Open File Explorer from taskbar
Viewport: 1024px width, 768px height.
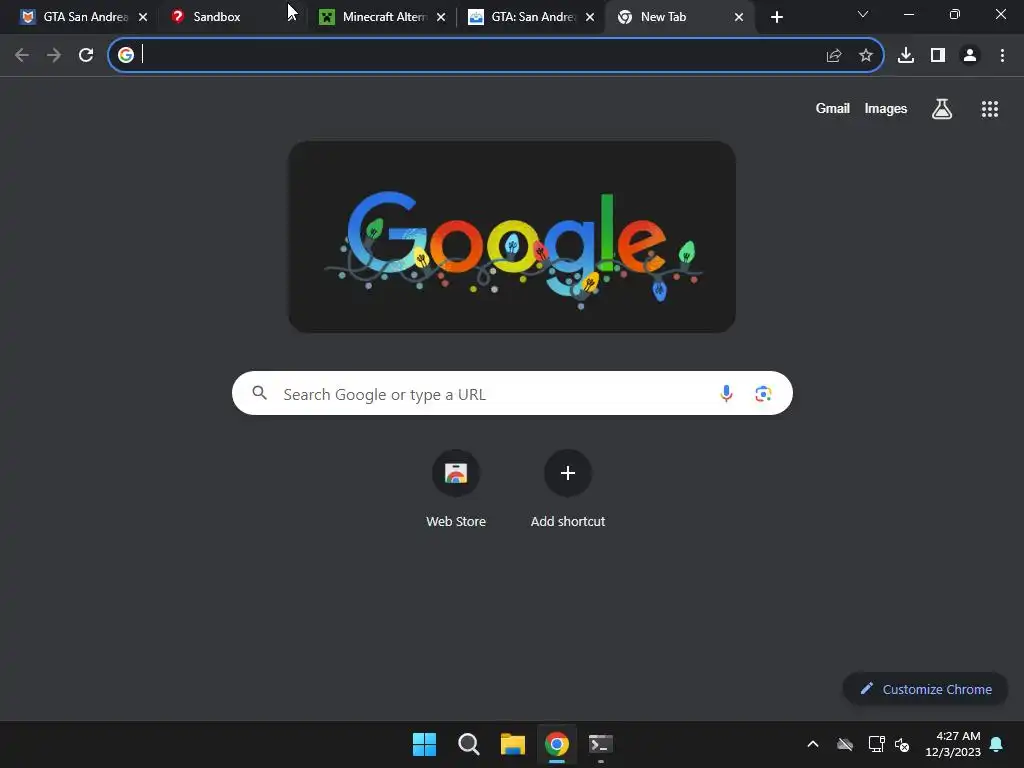point(513,744)
